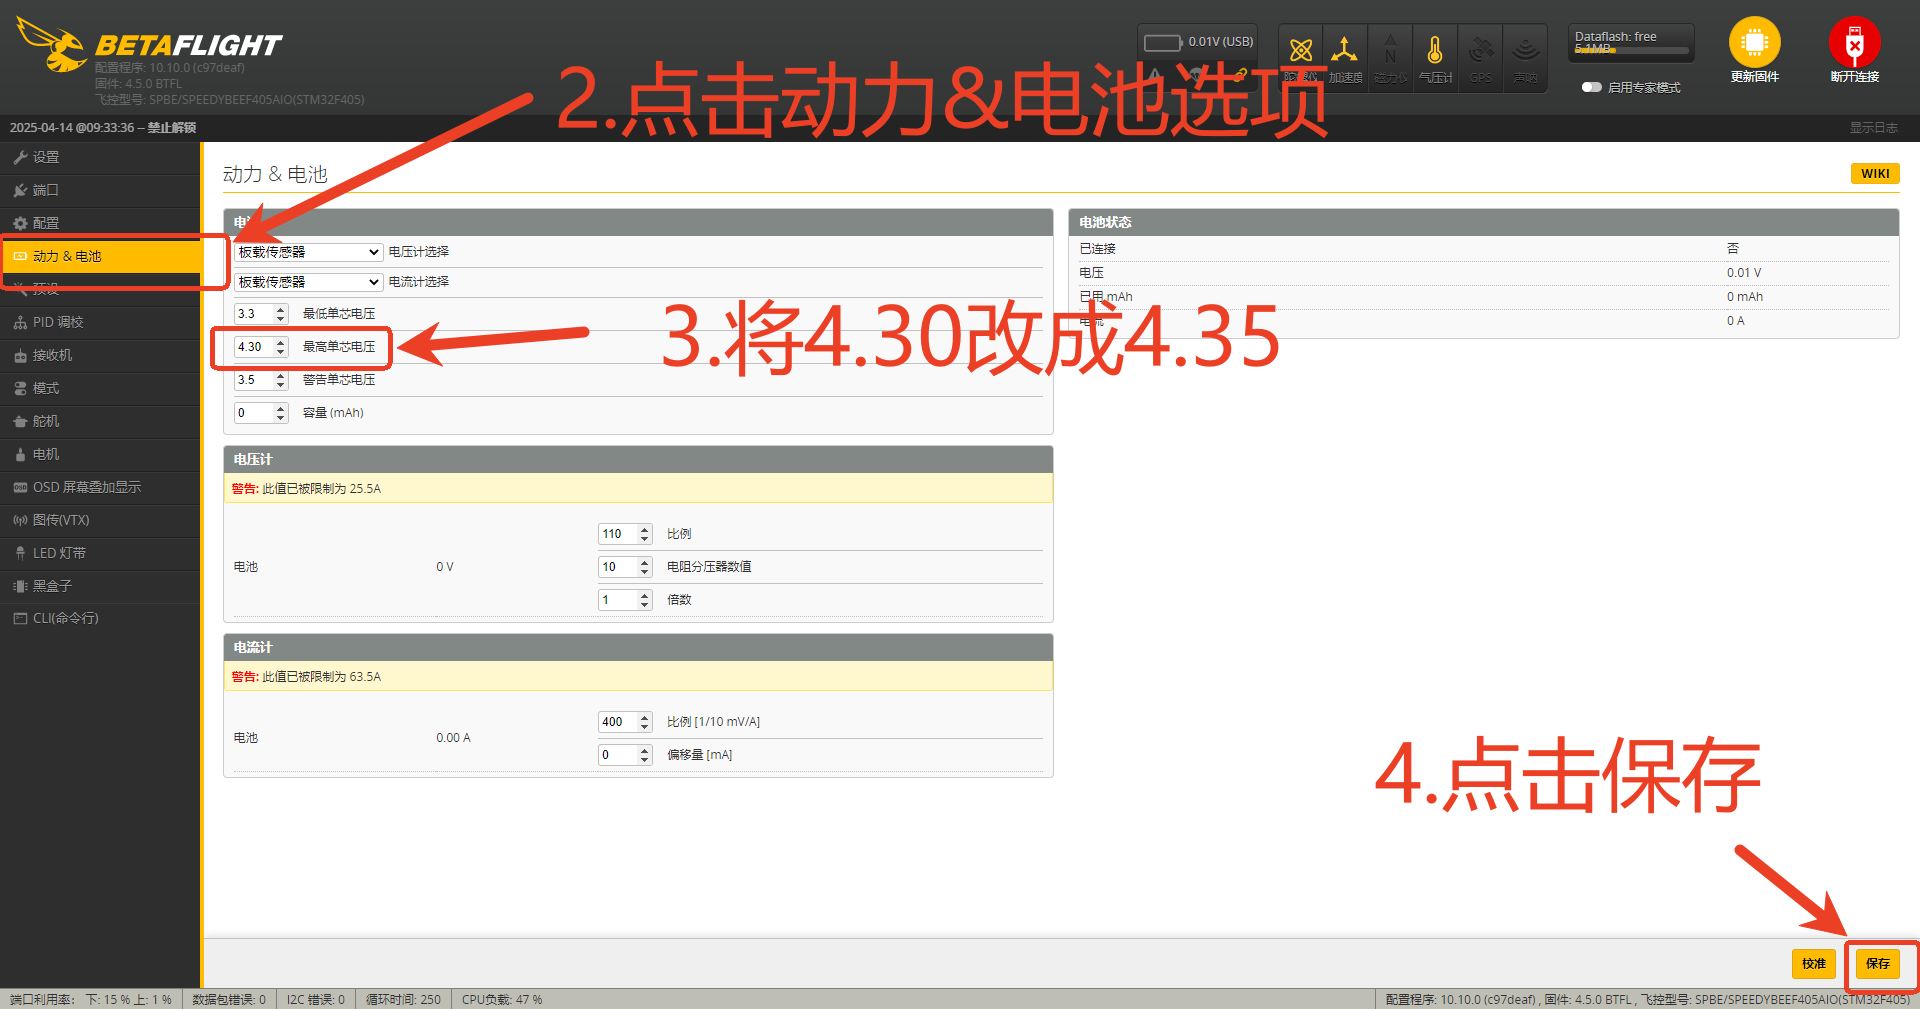This screenshot has height=1009, width=1920.
Task: Click the Betaflight bee logo
Action: [52, 45]
